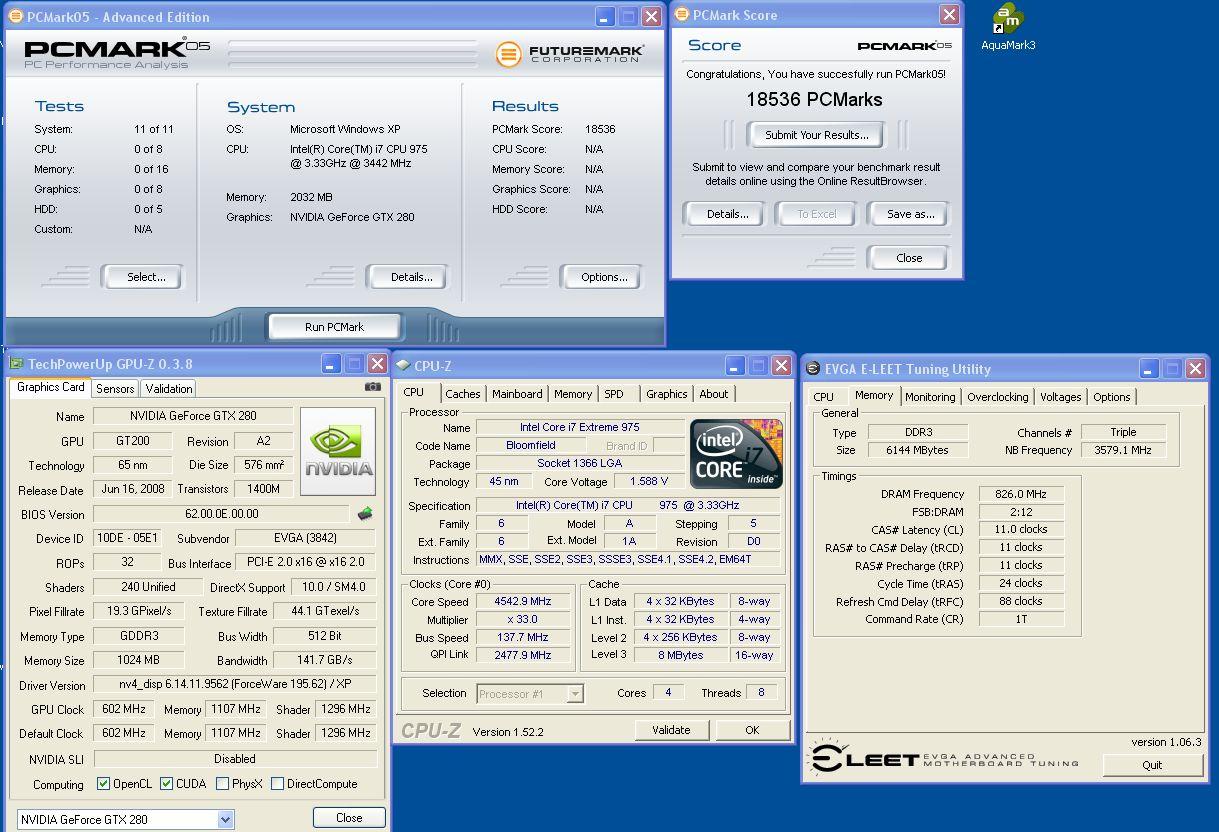Click the EVGA E-LEET title bar icon
Image resolution: width=1219 pixels, height=832 pixels.
(813, 369)
